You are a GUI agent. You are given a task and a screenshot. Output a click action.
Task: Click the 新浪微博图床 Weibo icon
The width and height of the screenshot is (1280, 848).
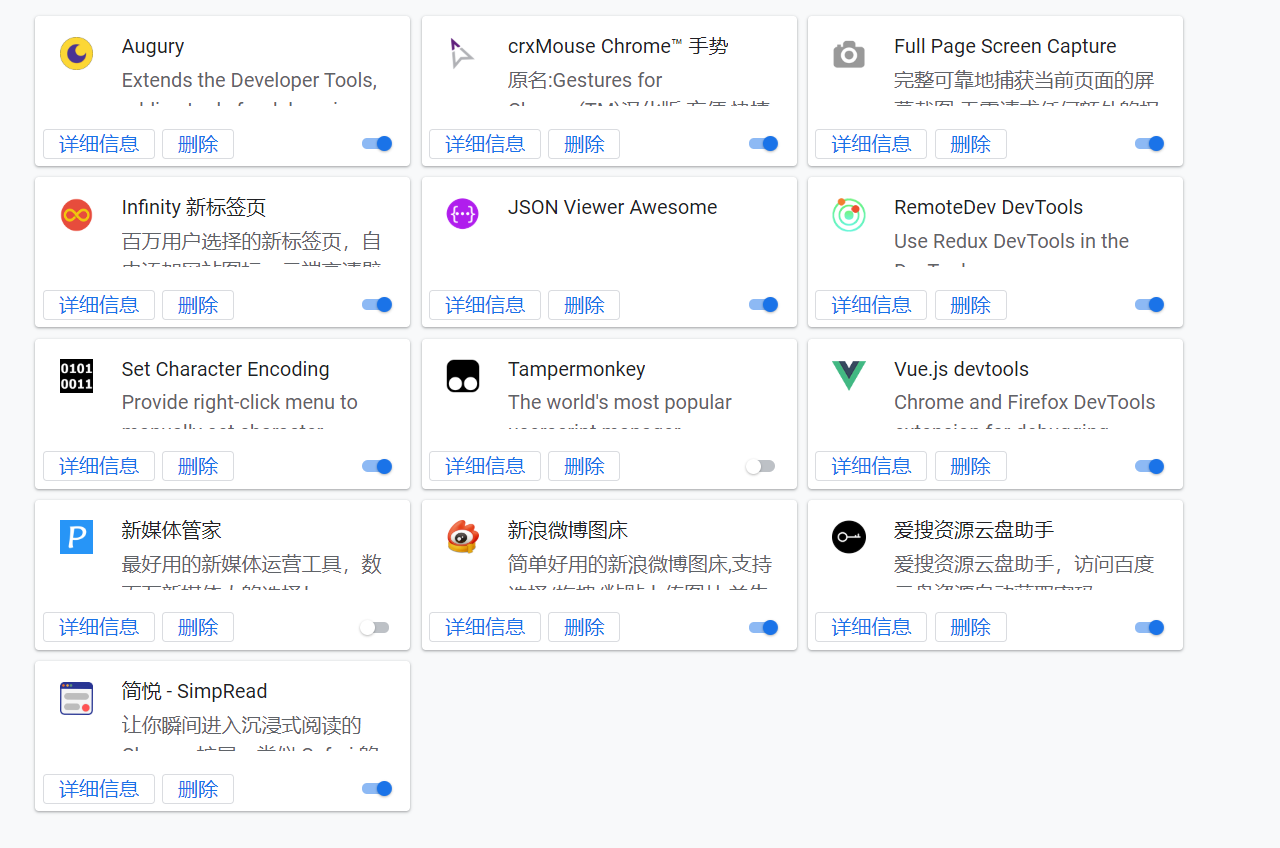(x=462, y=537)
